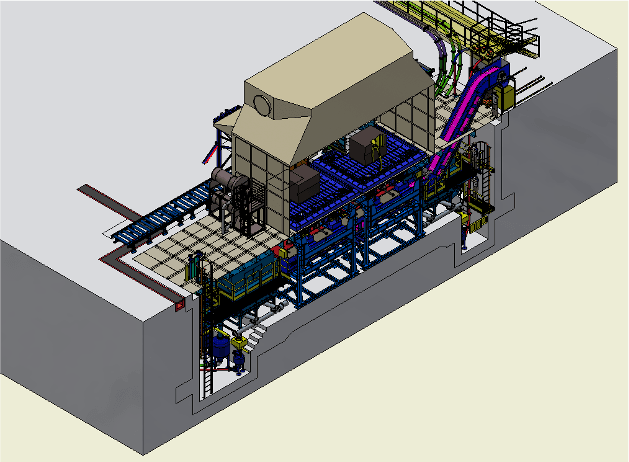The width and height of the screenshot is (629, 462).
Task: Select the small red box at pit corner
Action: (x=179, y=306)
